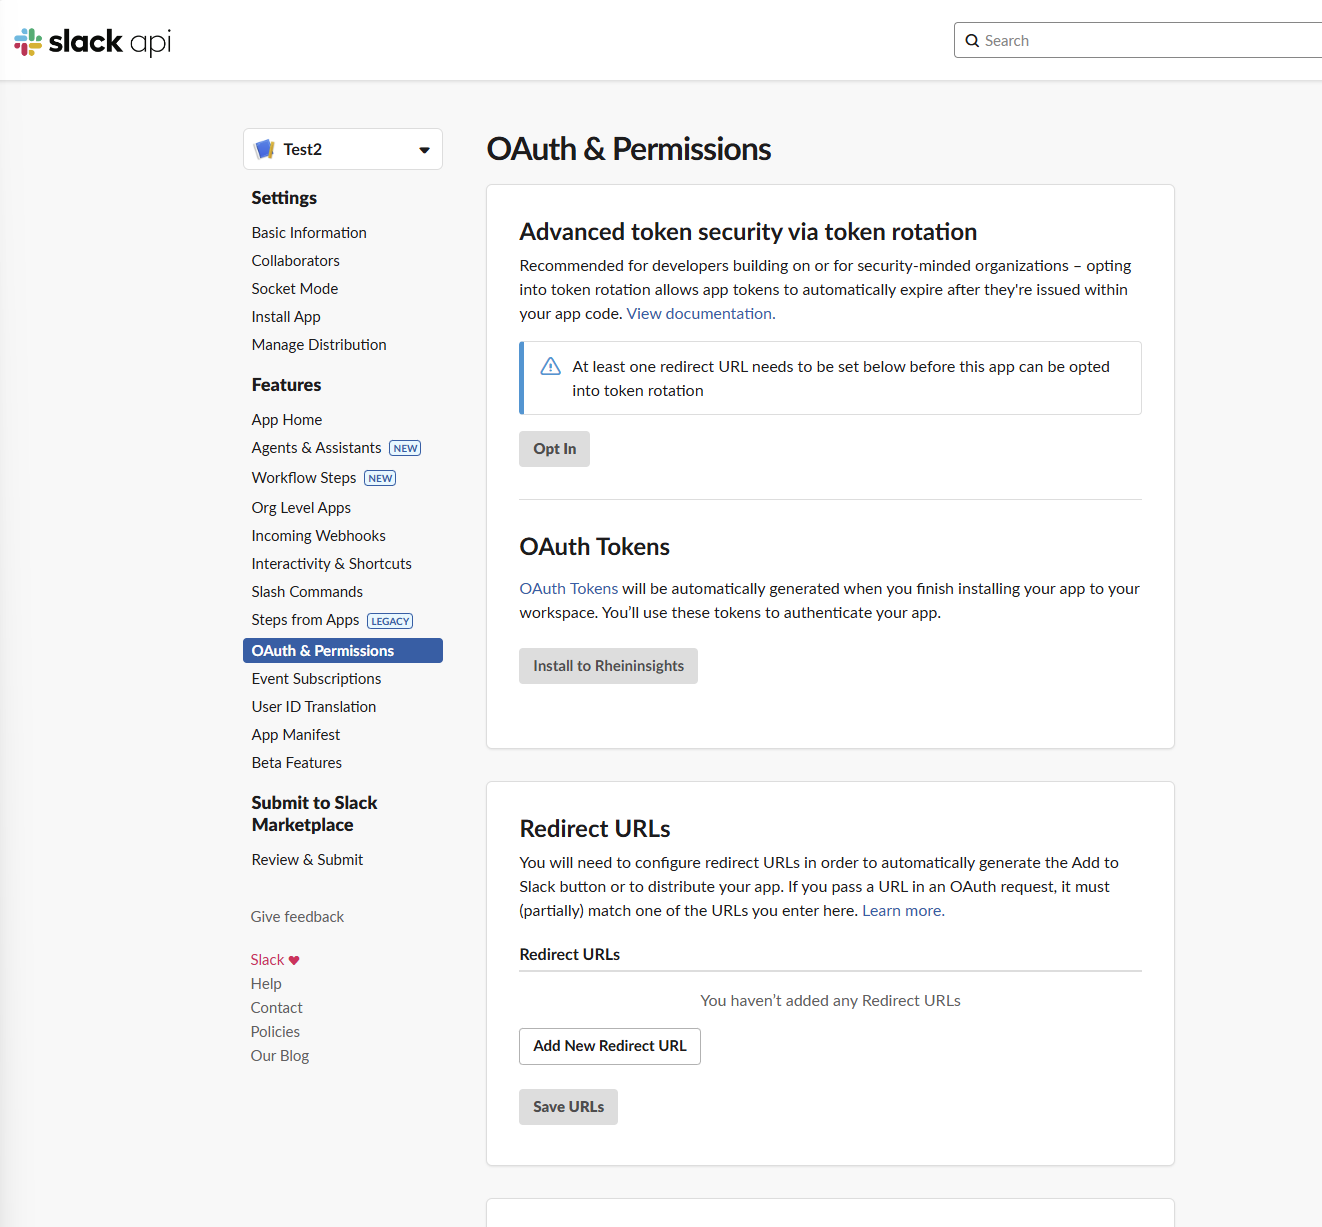Select the OAuth & Permissions sidebar item
This screenshot has height=1227, width=1322.
343,651
